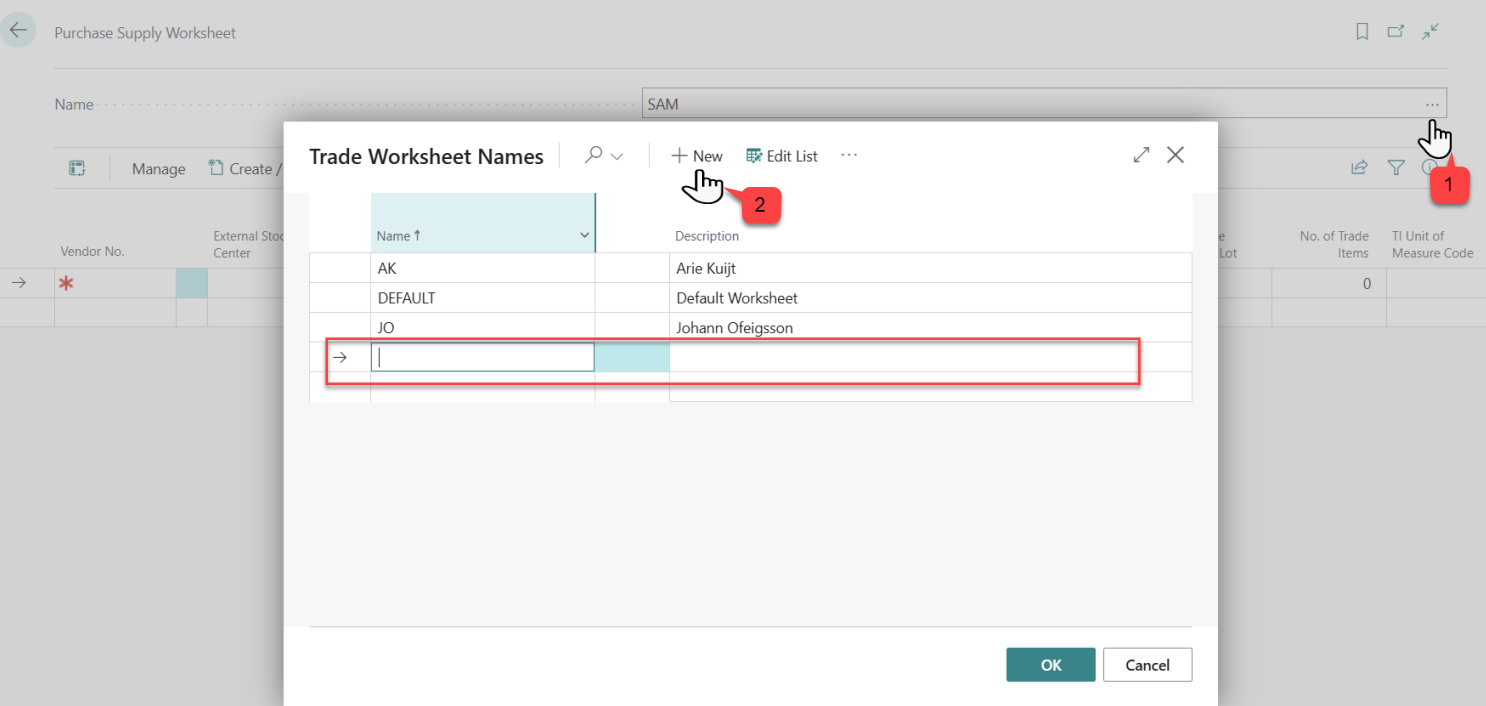Open search dropdown in dialog header
1486x706 pixels.
(604, 156)
